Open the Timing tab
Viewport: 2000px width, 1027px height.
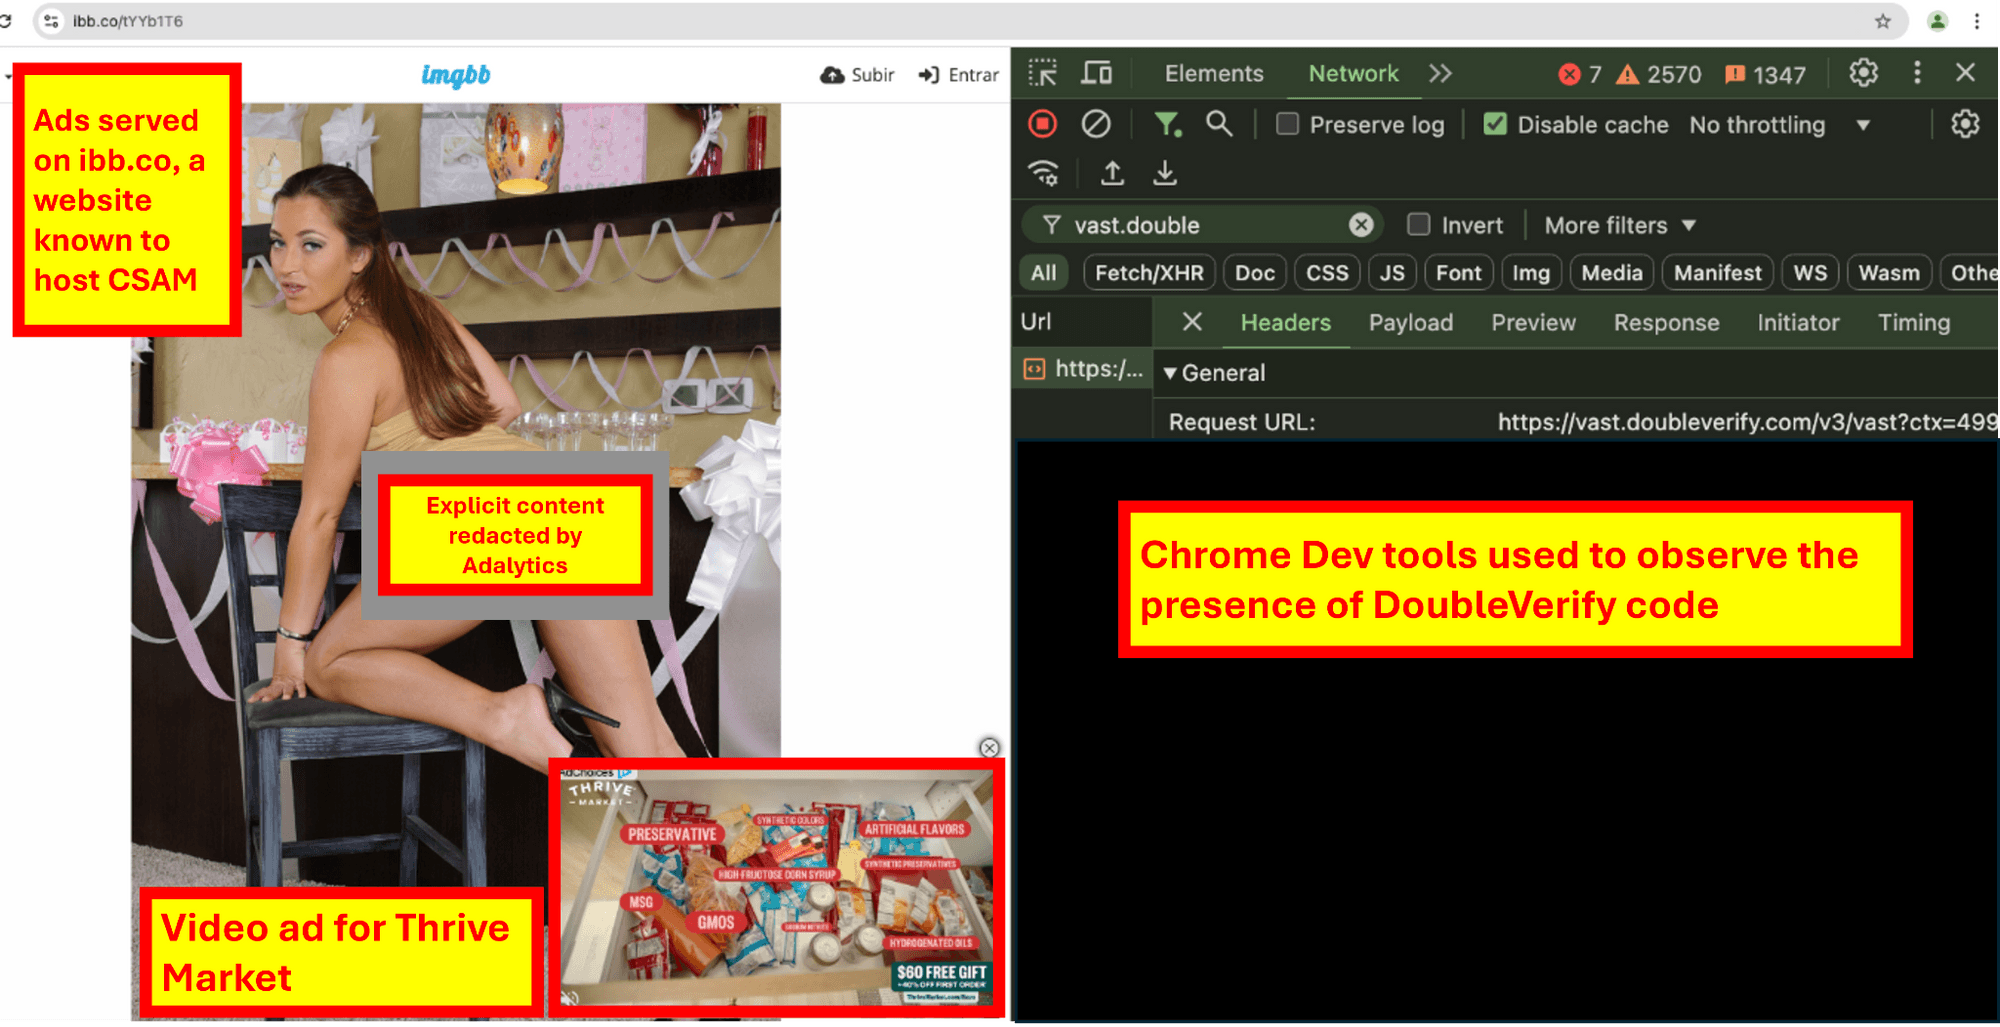(1914, 322)
